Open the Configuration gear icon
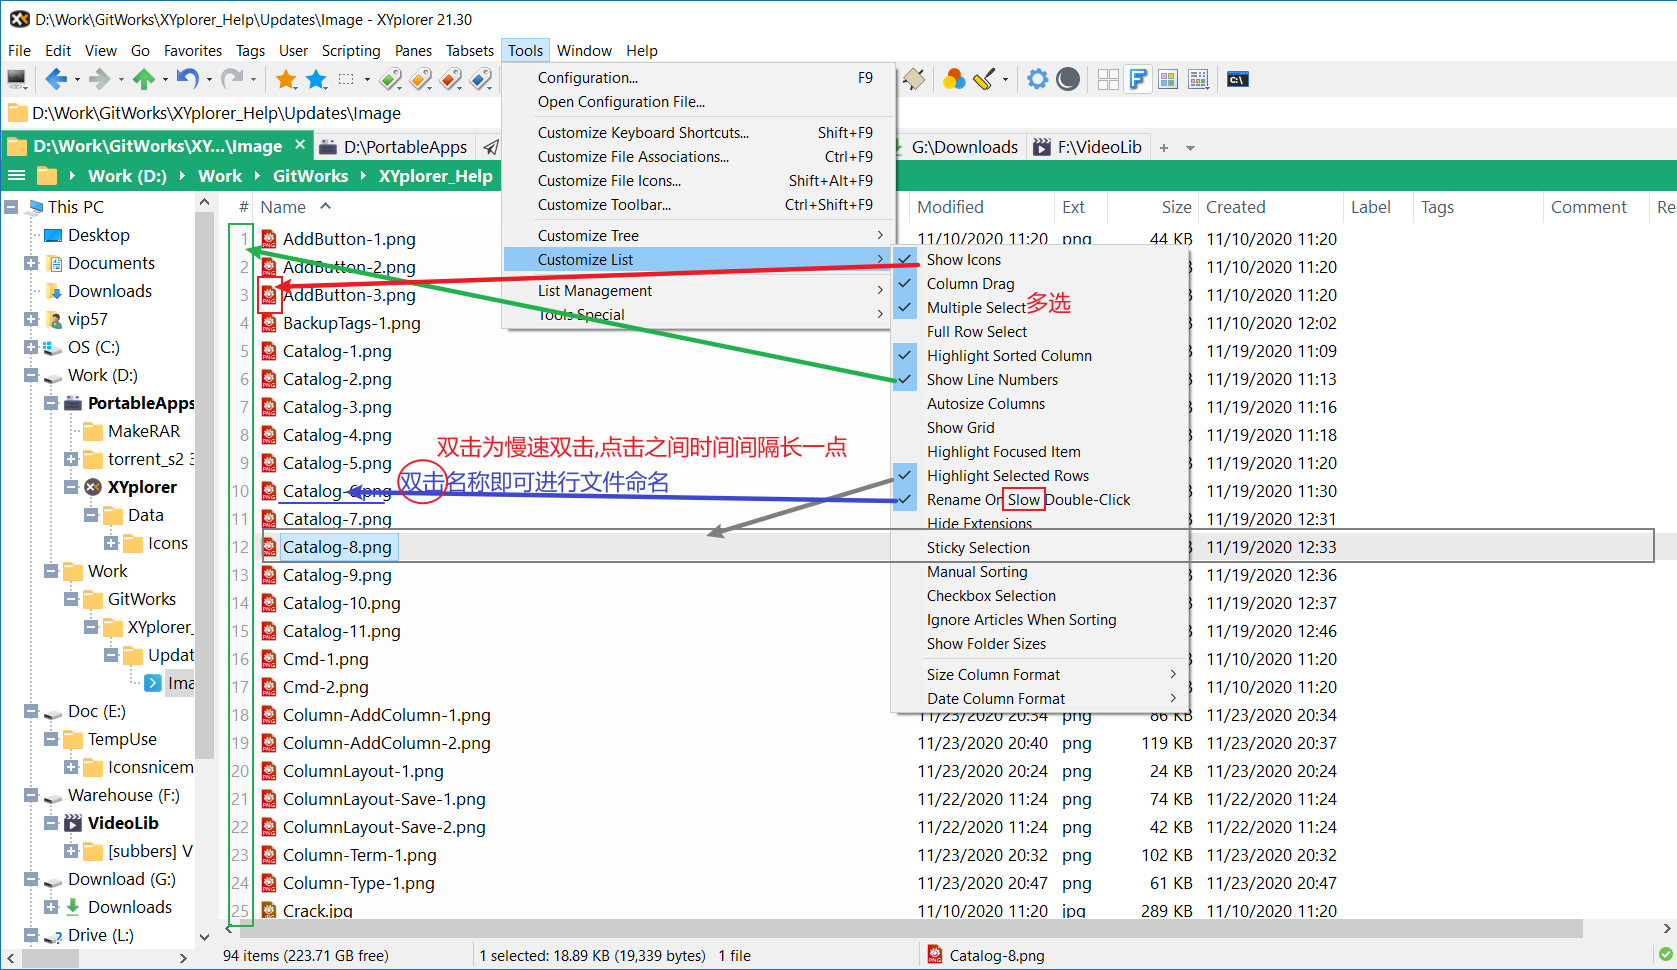The image size is (1677, 970). [1038, 79]
